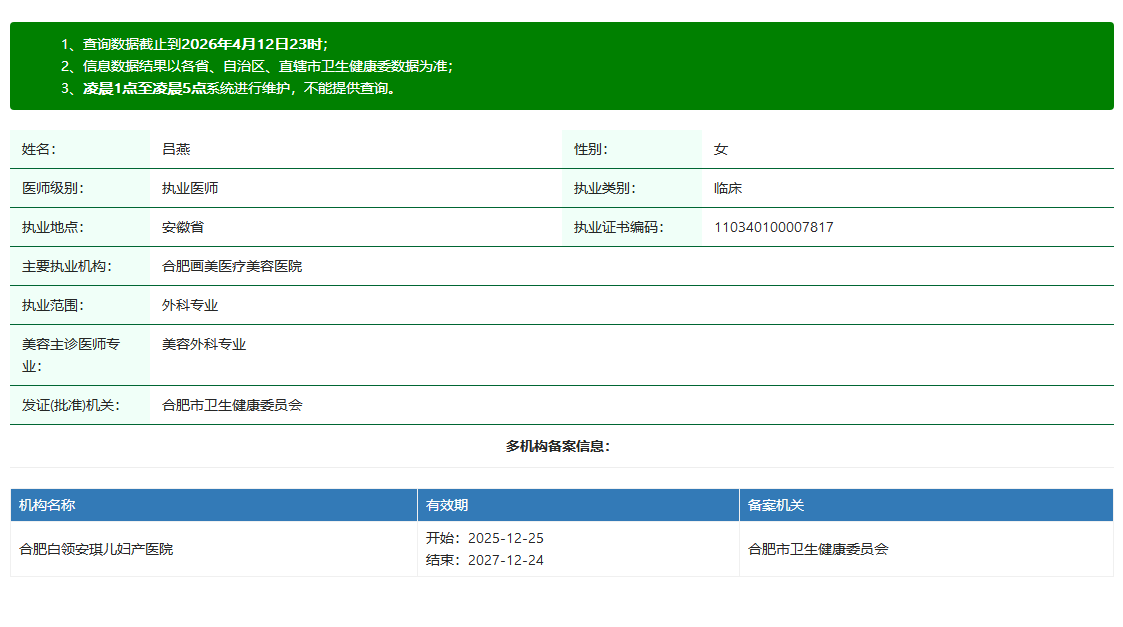Click the 安徽省 practice location value
Viewport: 1123px width, 627px height.
183,227
